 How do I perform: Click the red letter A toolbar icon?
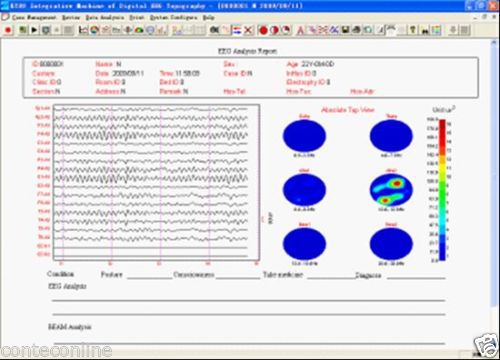300,31
